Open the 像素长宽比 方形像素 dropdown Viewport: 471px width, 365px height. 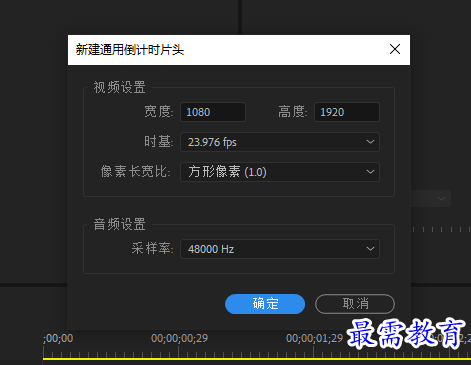[280, 172]
